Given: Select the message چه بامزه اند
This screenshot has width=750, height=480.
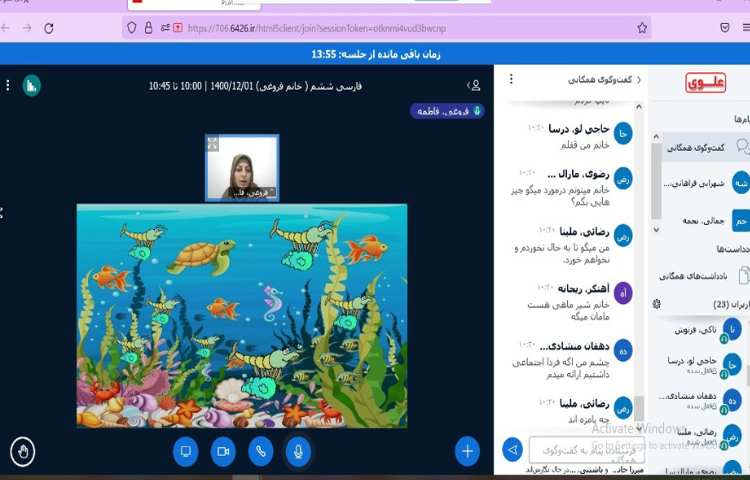Looking at the screenshot, I should pos(589,419).
